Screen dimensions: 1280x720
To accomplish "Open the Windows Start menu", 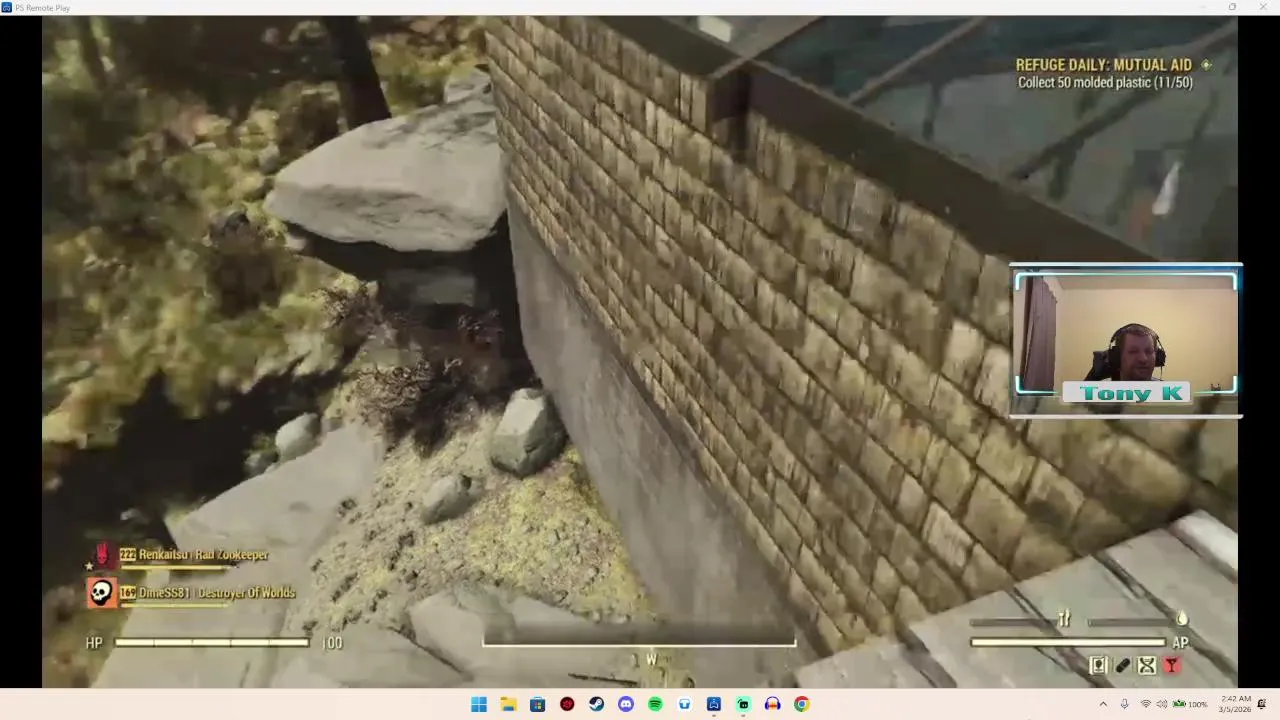I will [x=479, y=704].
